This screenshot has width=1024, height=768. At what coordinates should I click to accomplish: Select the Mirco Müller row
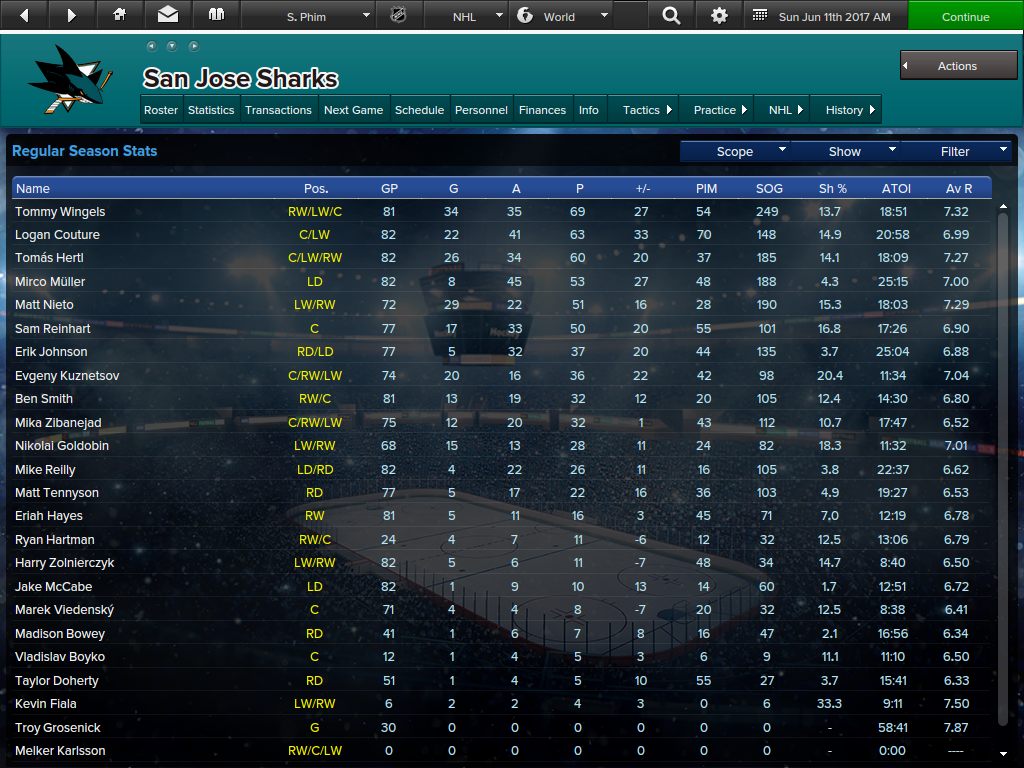502,281
